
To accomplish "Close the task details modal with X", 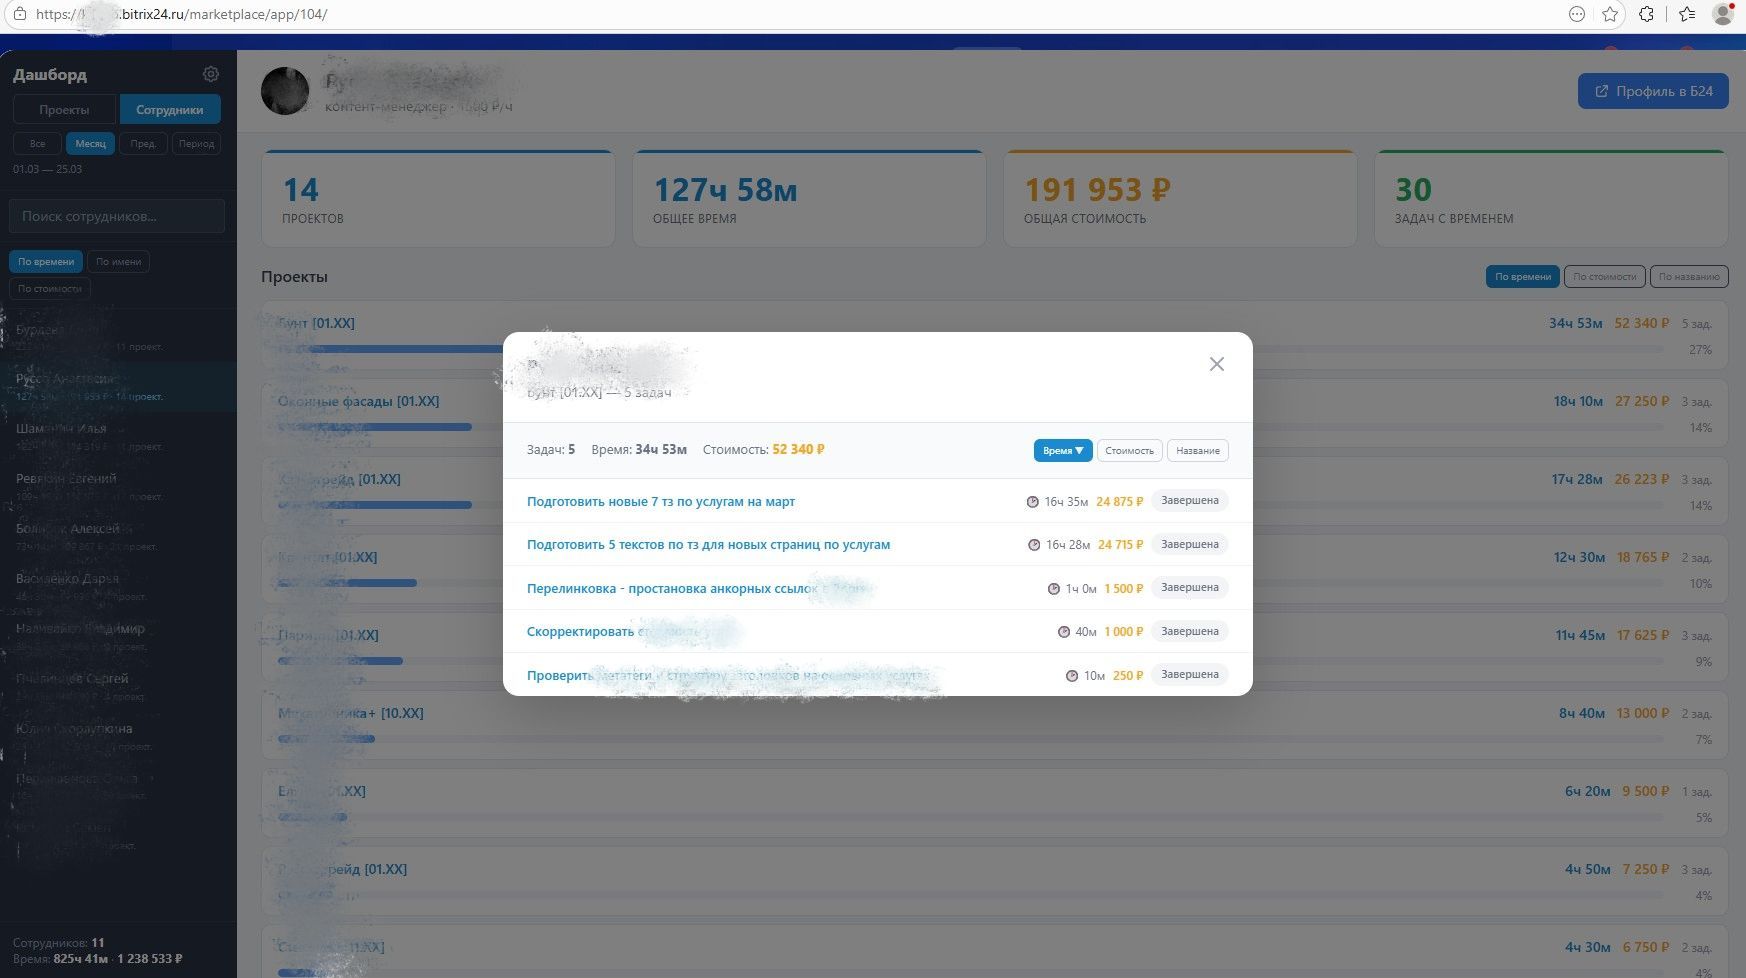I will (x=1216, y=364).
